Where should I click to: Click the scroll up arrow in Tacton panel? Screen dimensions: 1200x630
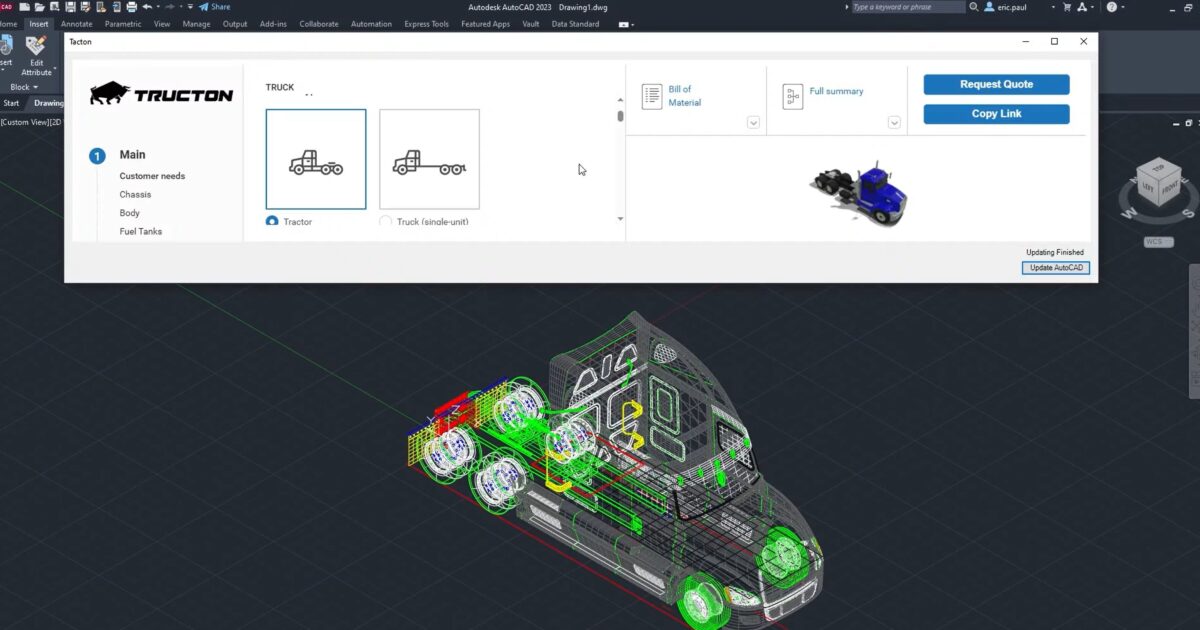pos(620,100)
